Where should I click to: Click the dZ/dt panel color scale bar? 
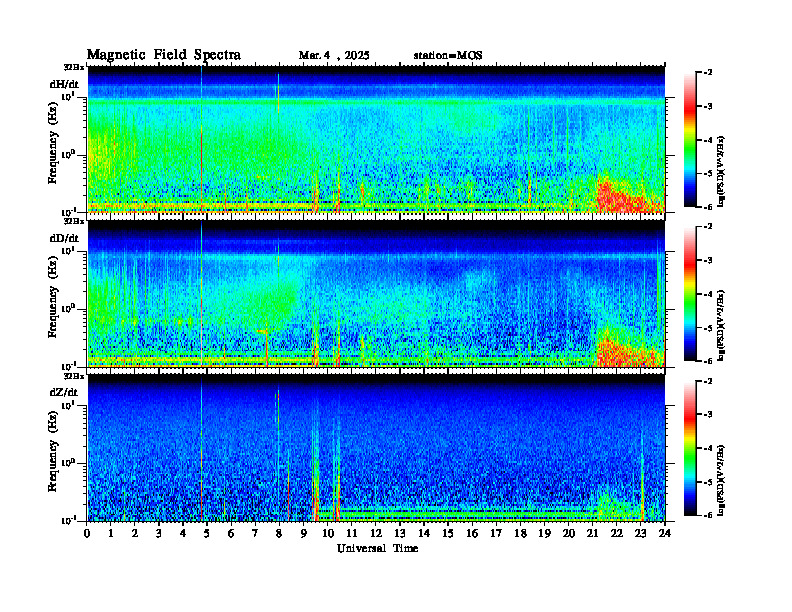pos(690,448)
